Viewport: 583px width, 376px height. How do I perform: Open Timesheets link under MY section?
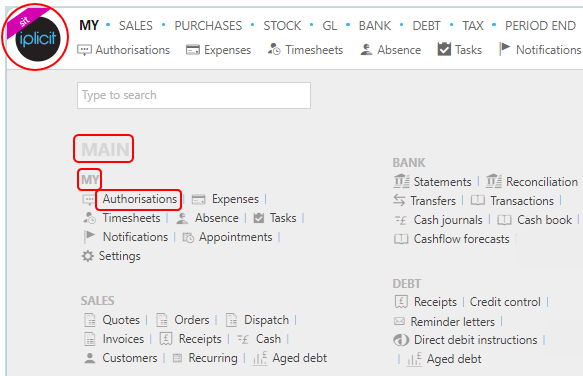132,218
